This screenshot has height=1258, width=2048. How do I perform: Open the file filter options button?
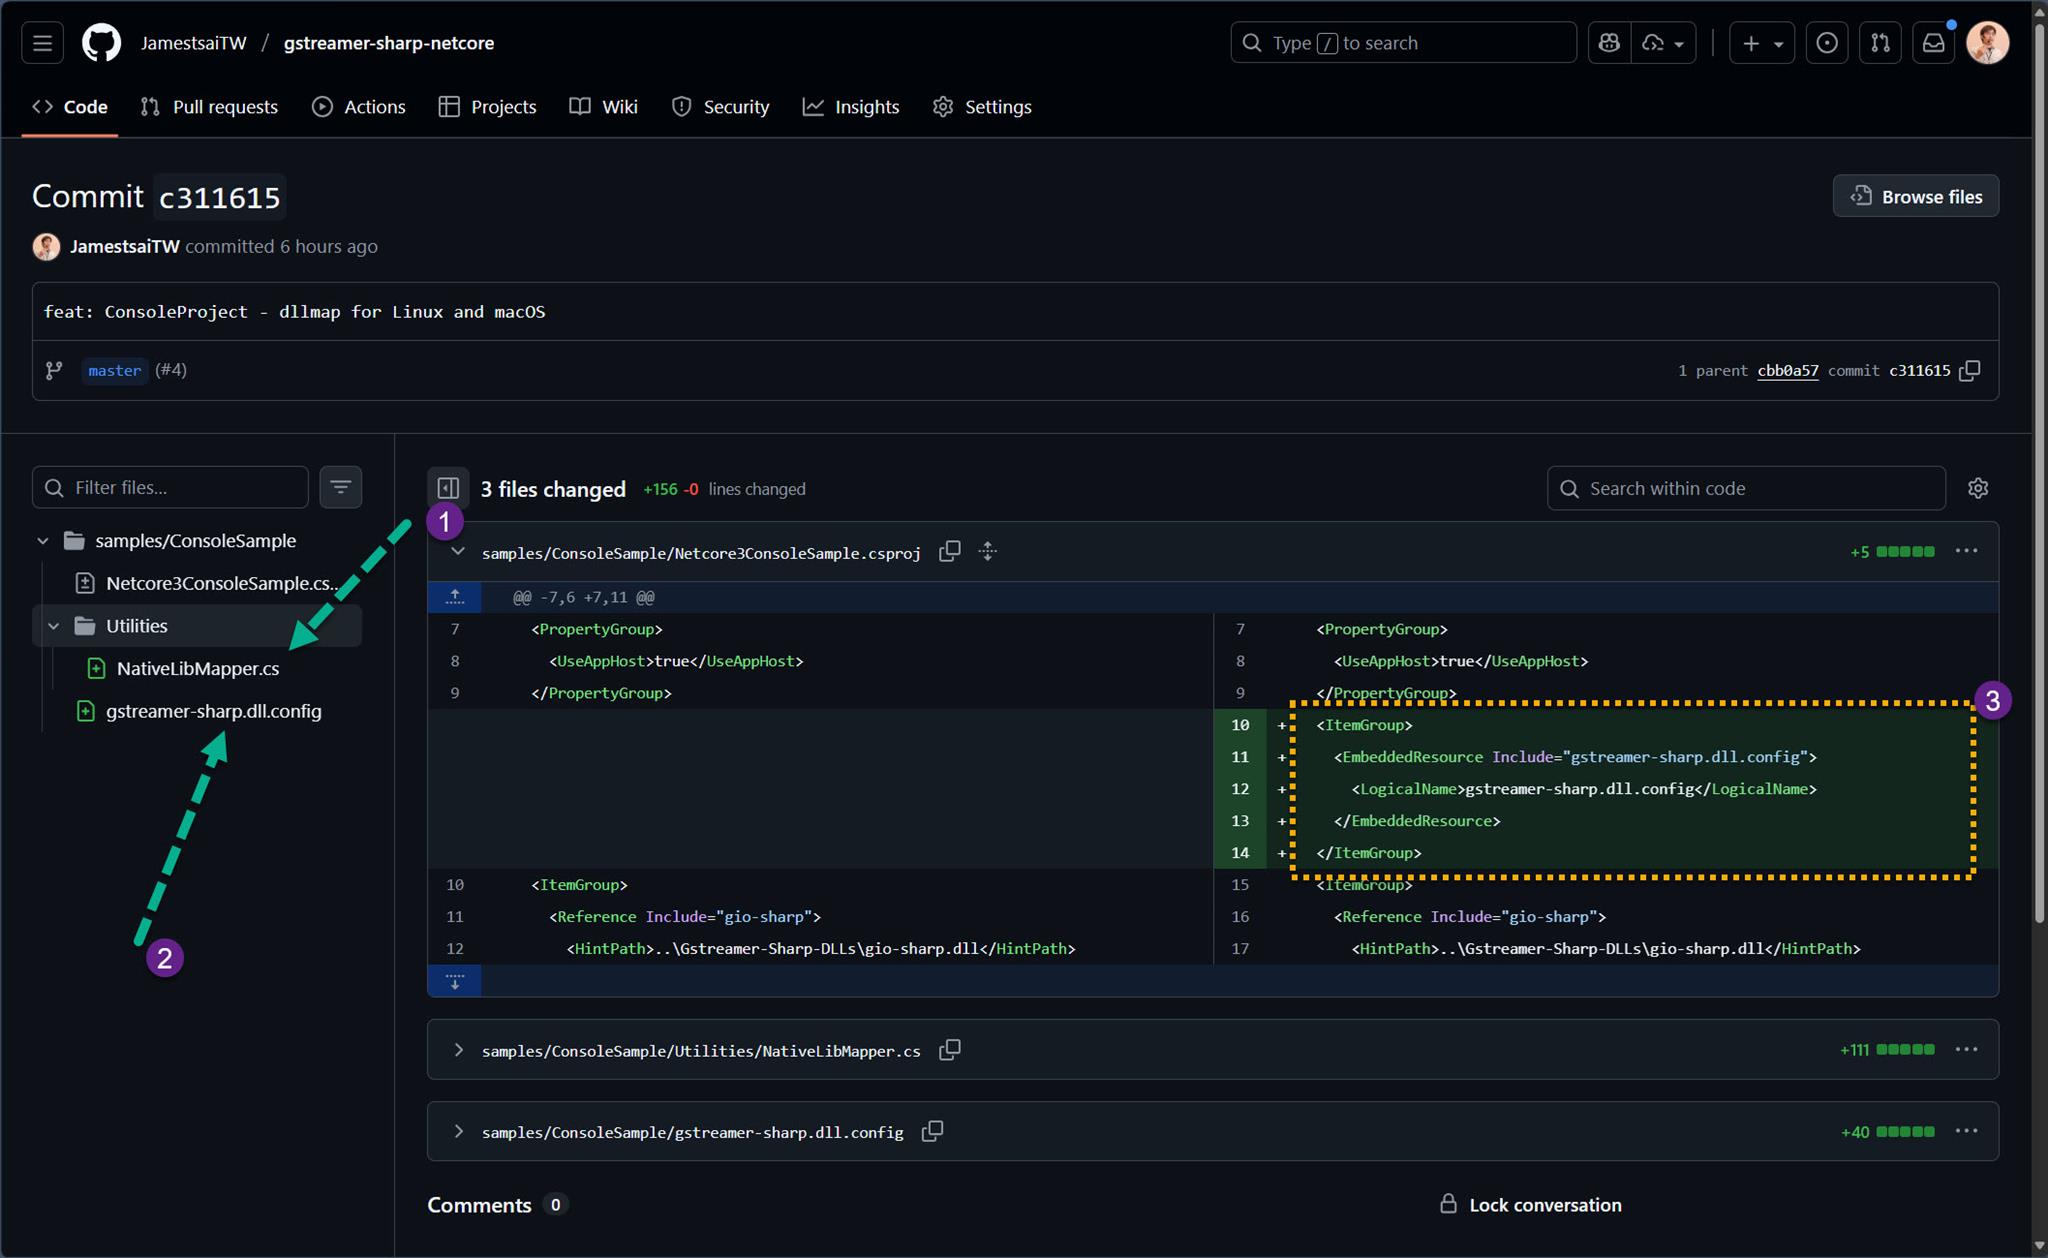pos(340,488)
